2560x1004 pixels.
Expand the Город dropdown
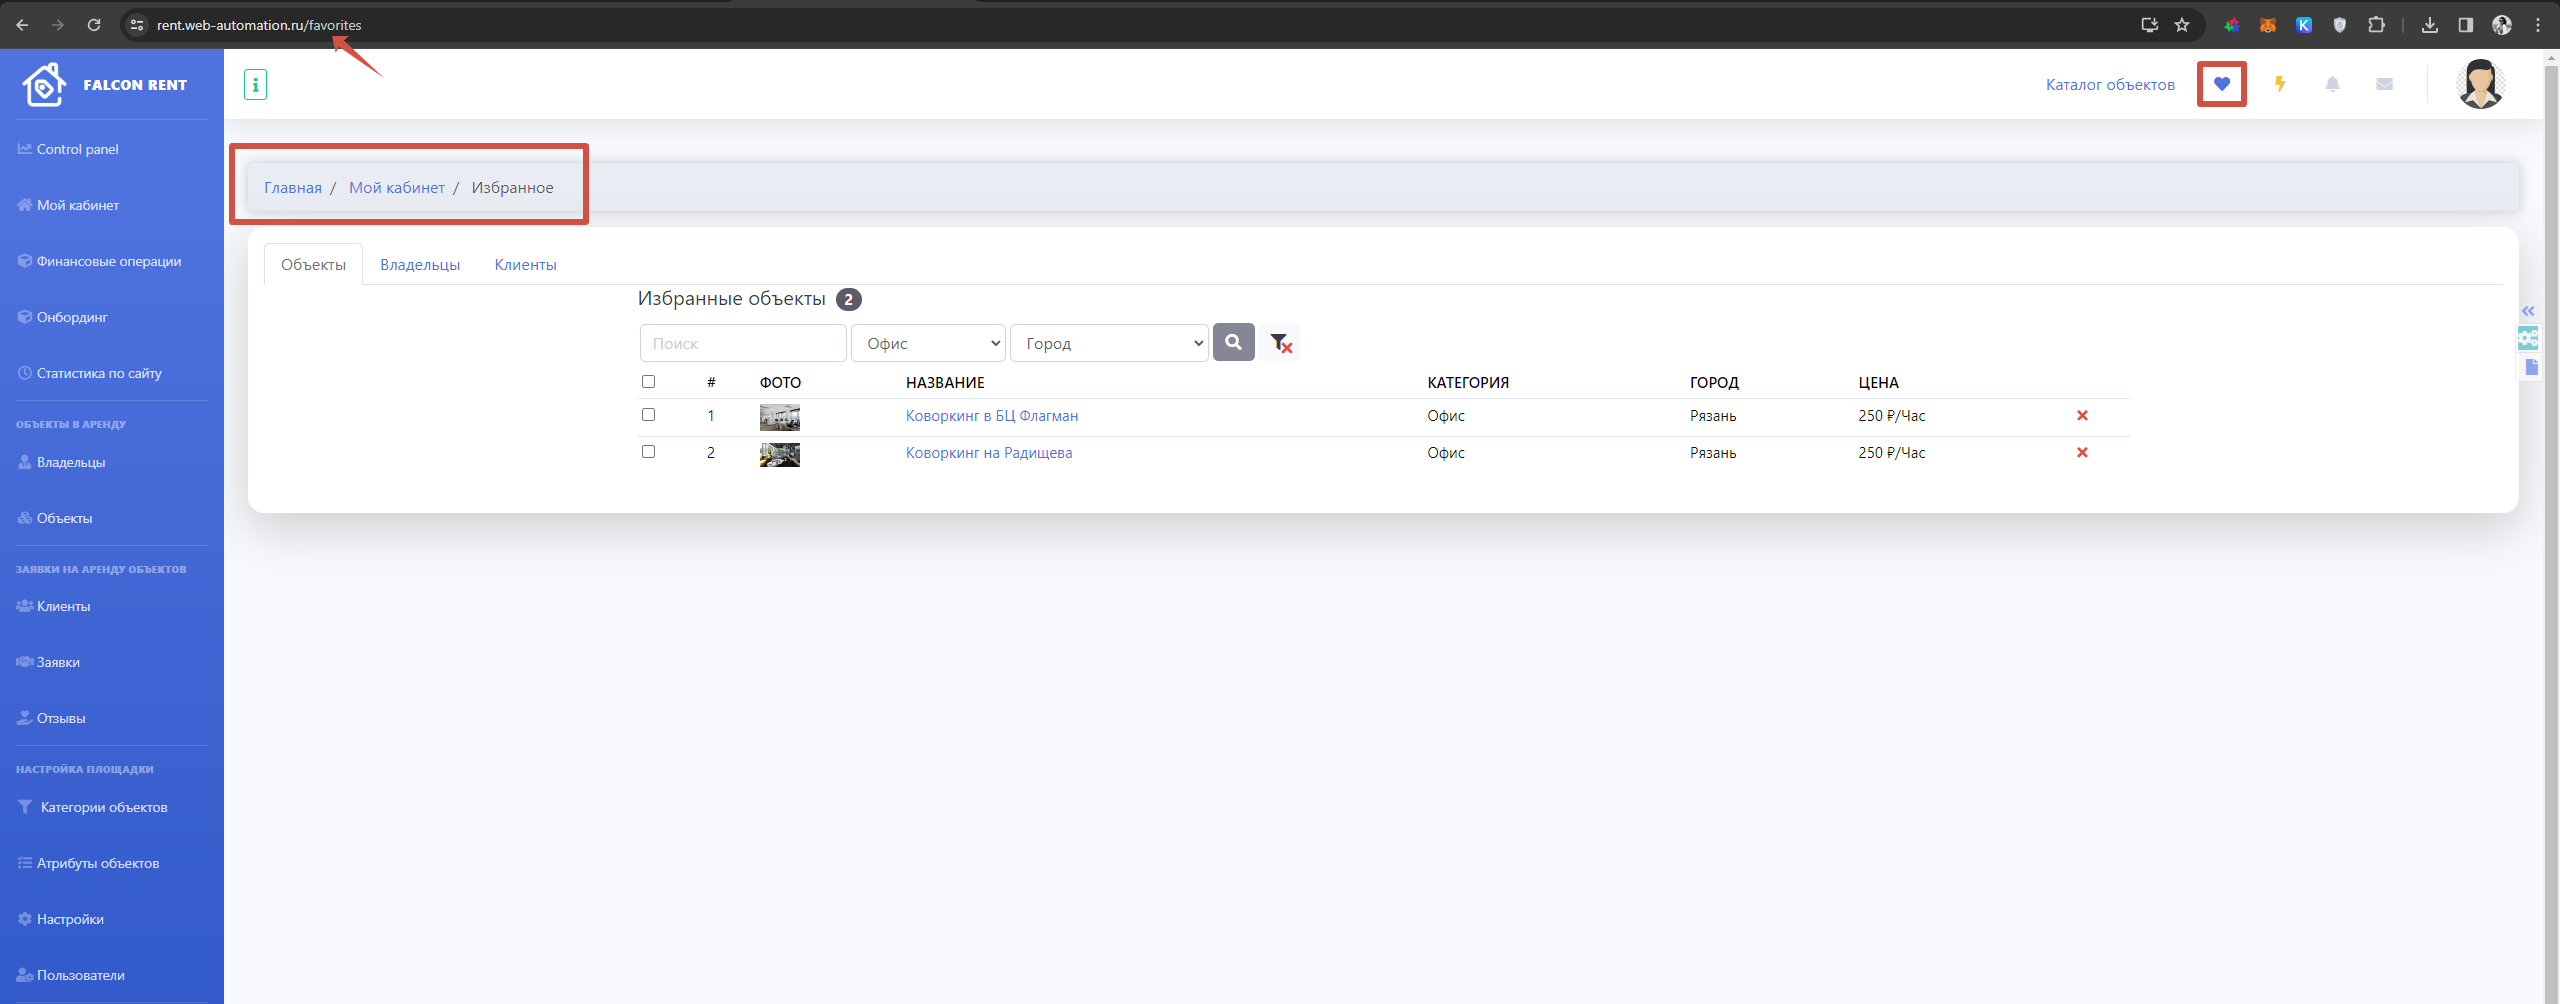1109,343
